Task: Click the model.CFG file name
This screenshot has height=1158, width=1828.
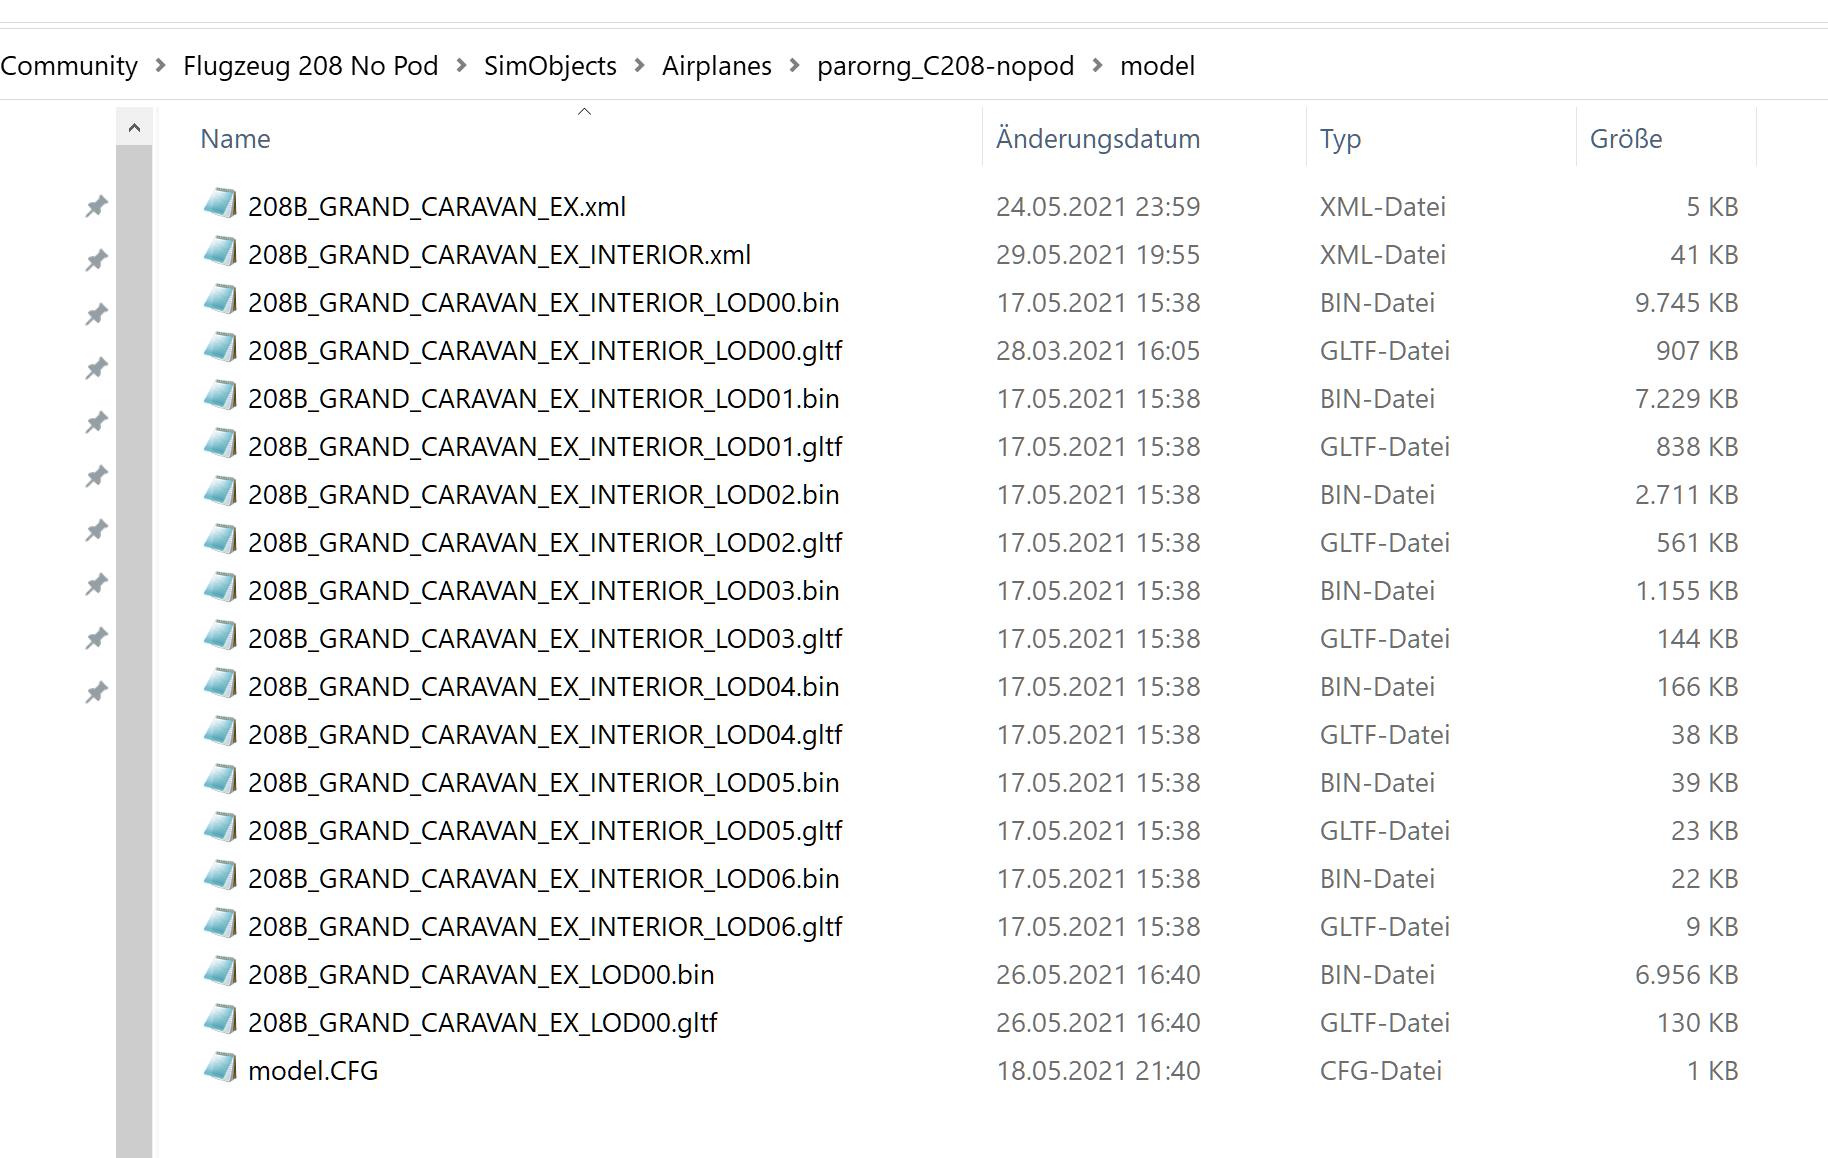Action: click(x=313, y=1070)
